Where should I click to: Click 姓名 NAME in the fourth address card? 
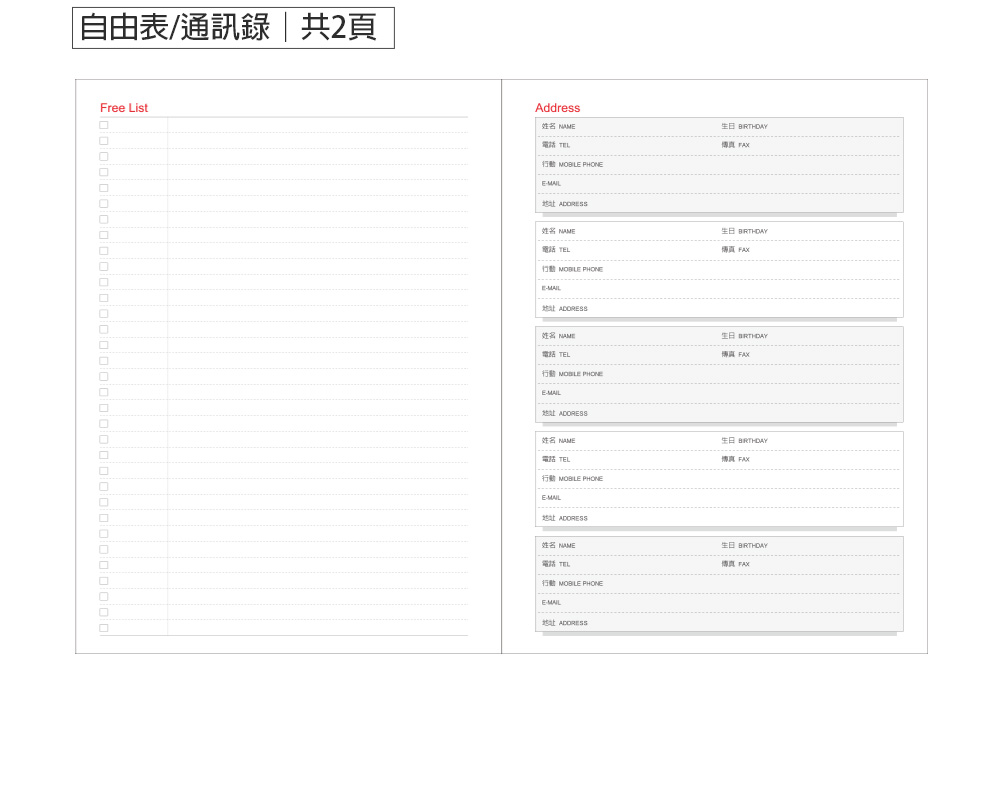tap(559, 441)
